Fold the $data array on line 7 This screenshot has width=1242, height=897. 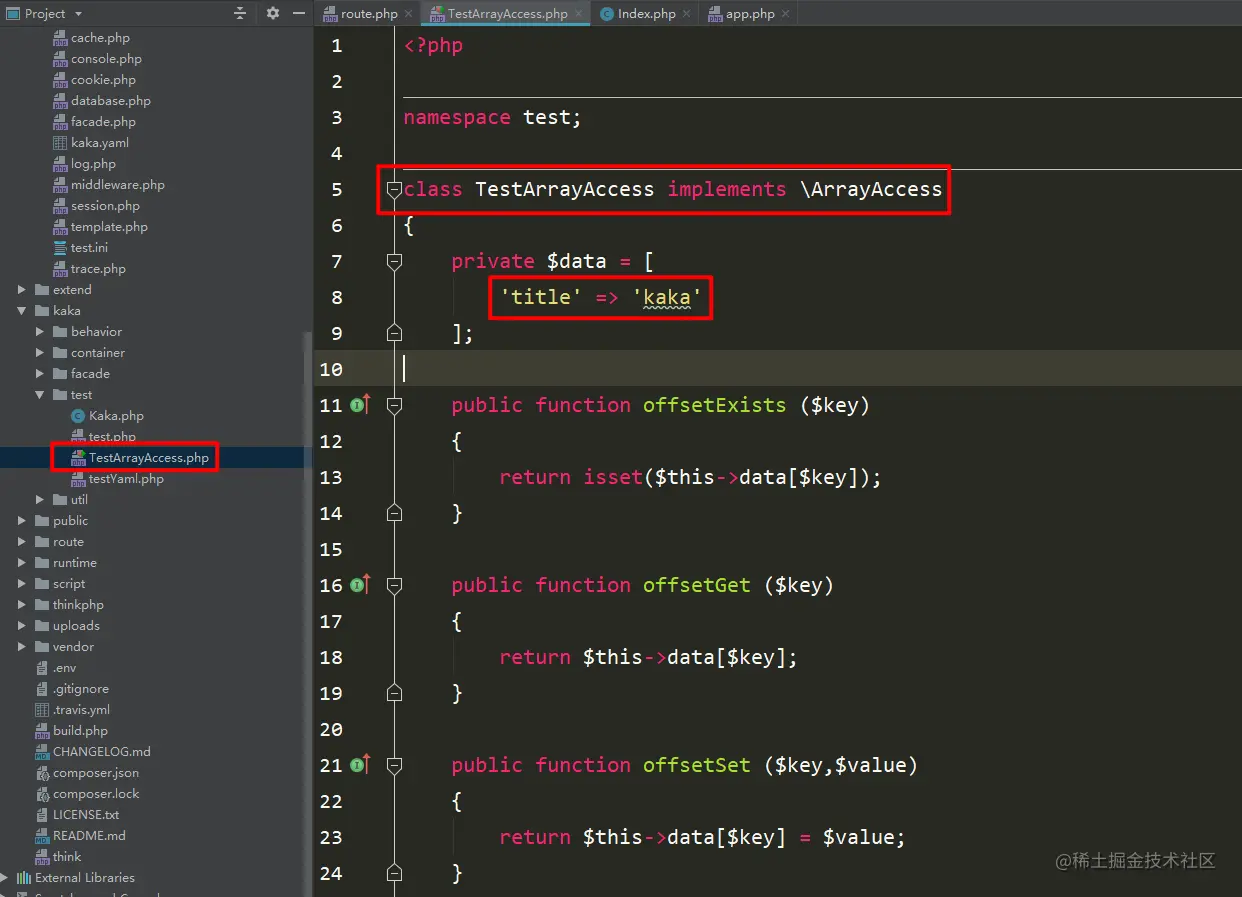[x=394, y=261]
